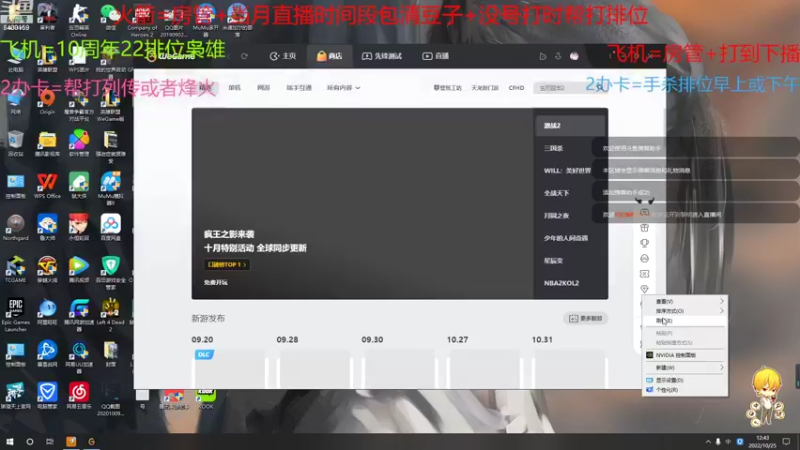Click the trophy icon in side panel
Viewport: 800px width, 450px height.
pyautogui.click(x=644, y=243)
